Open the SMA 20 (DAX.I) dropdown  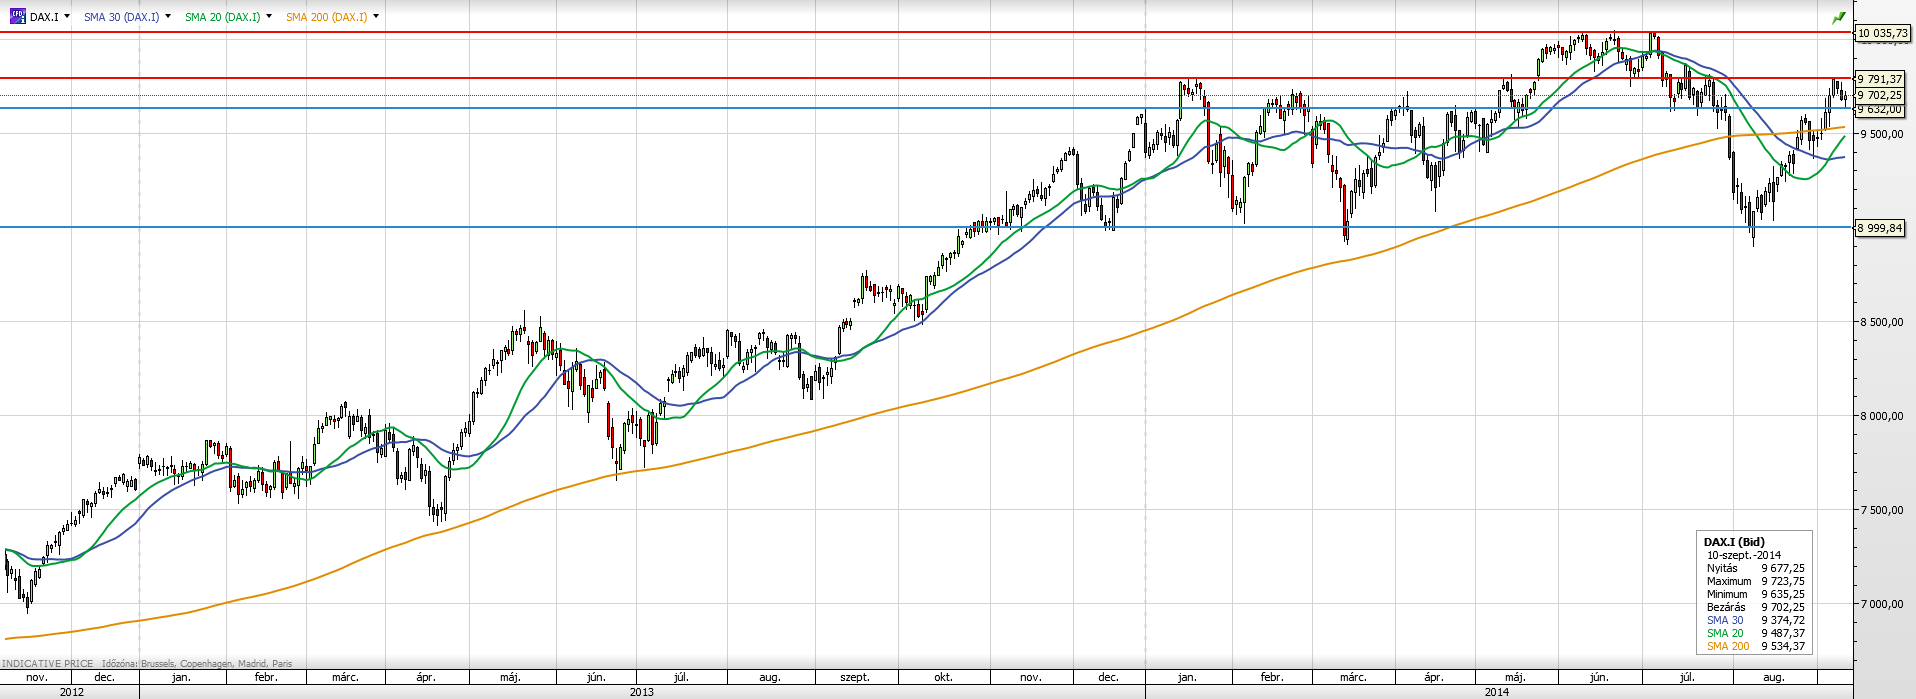(x=269, y=16)
